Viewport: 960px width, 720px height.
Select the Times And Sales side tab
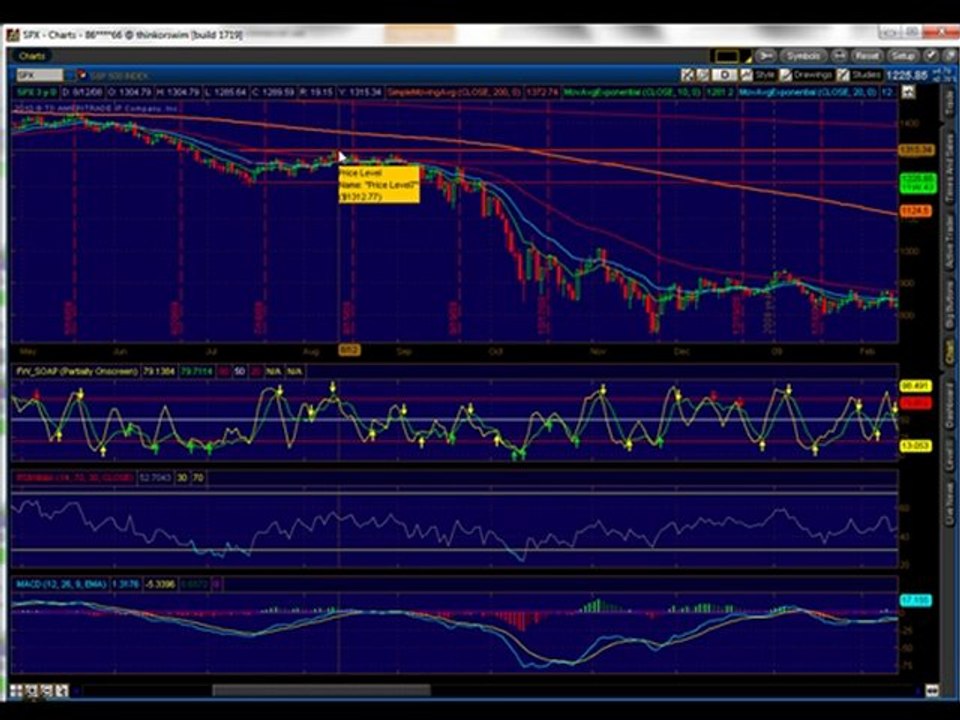coord(950,167)
